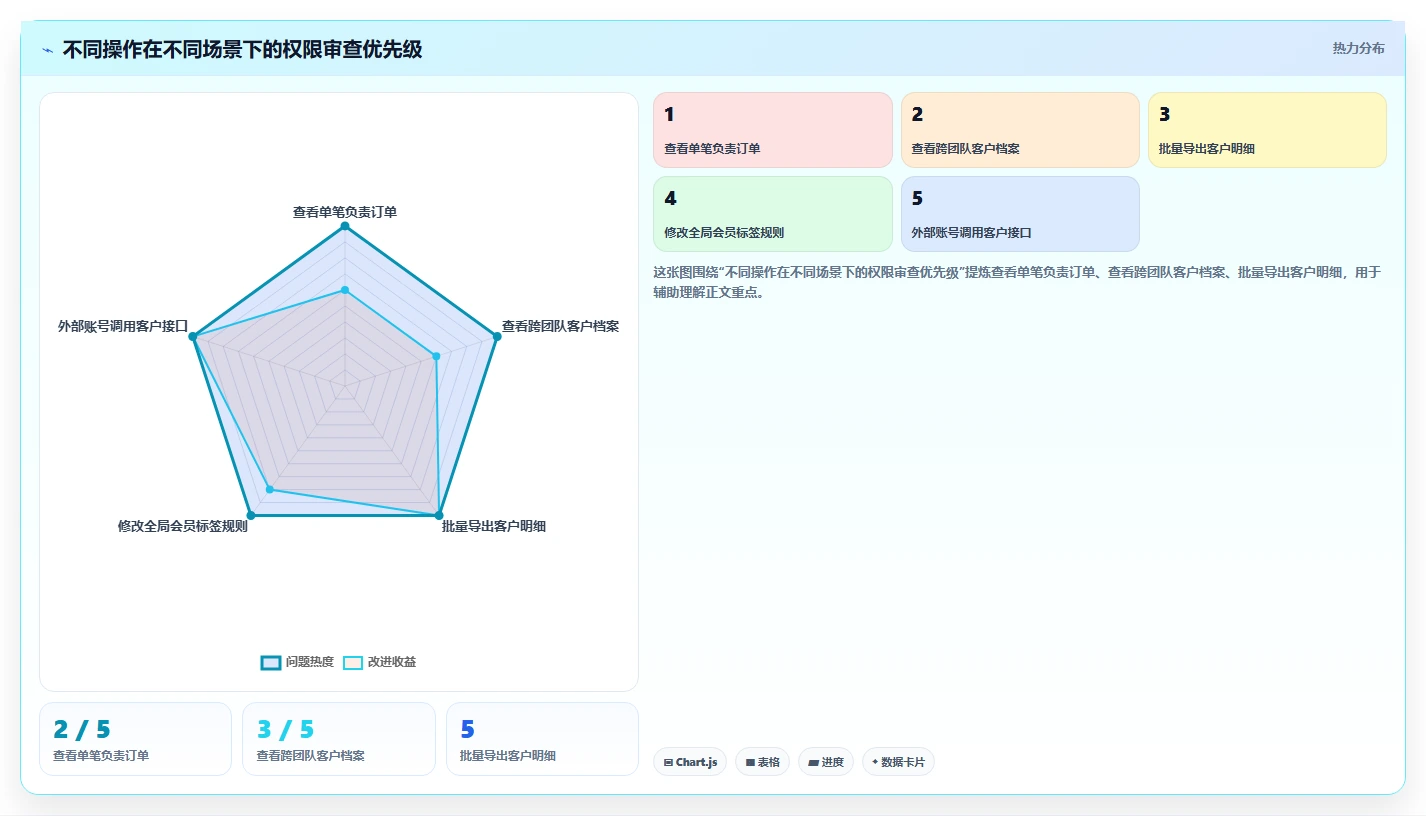
Task: Click the 数据卡片 tag
Action: 898,762
